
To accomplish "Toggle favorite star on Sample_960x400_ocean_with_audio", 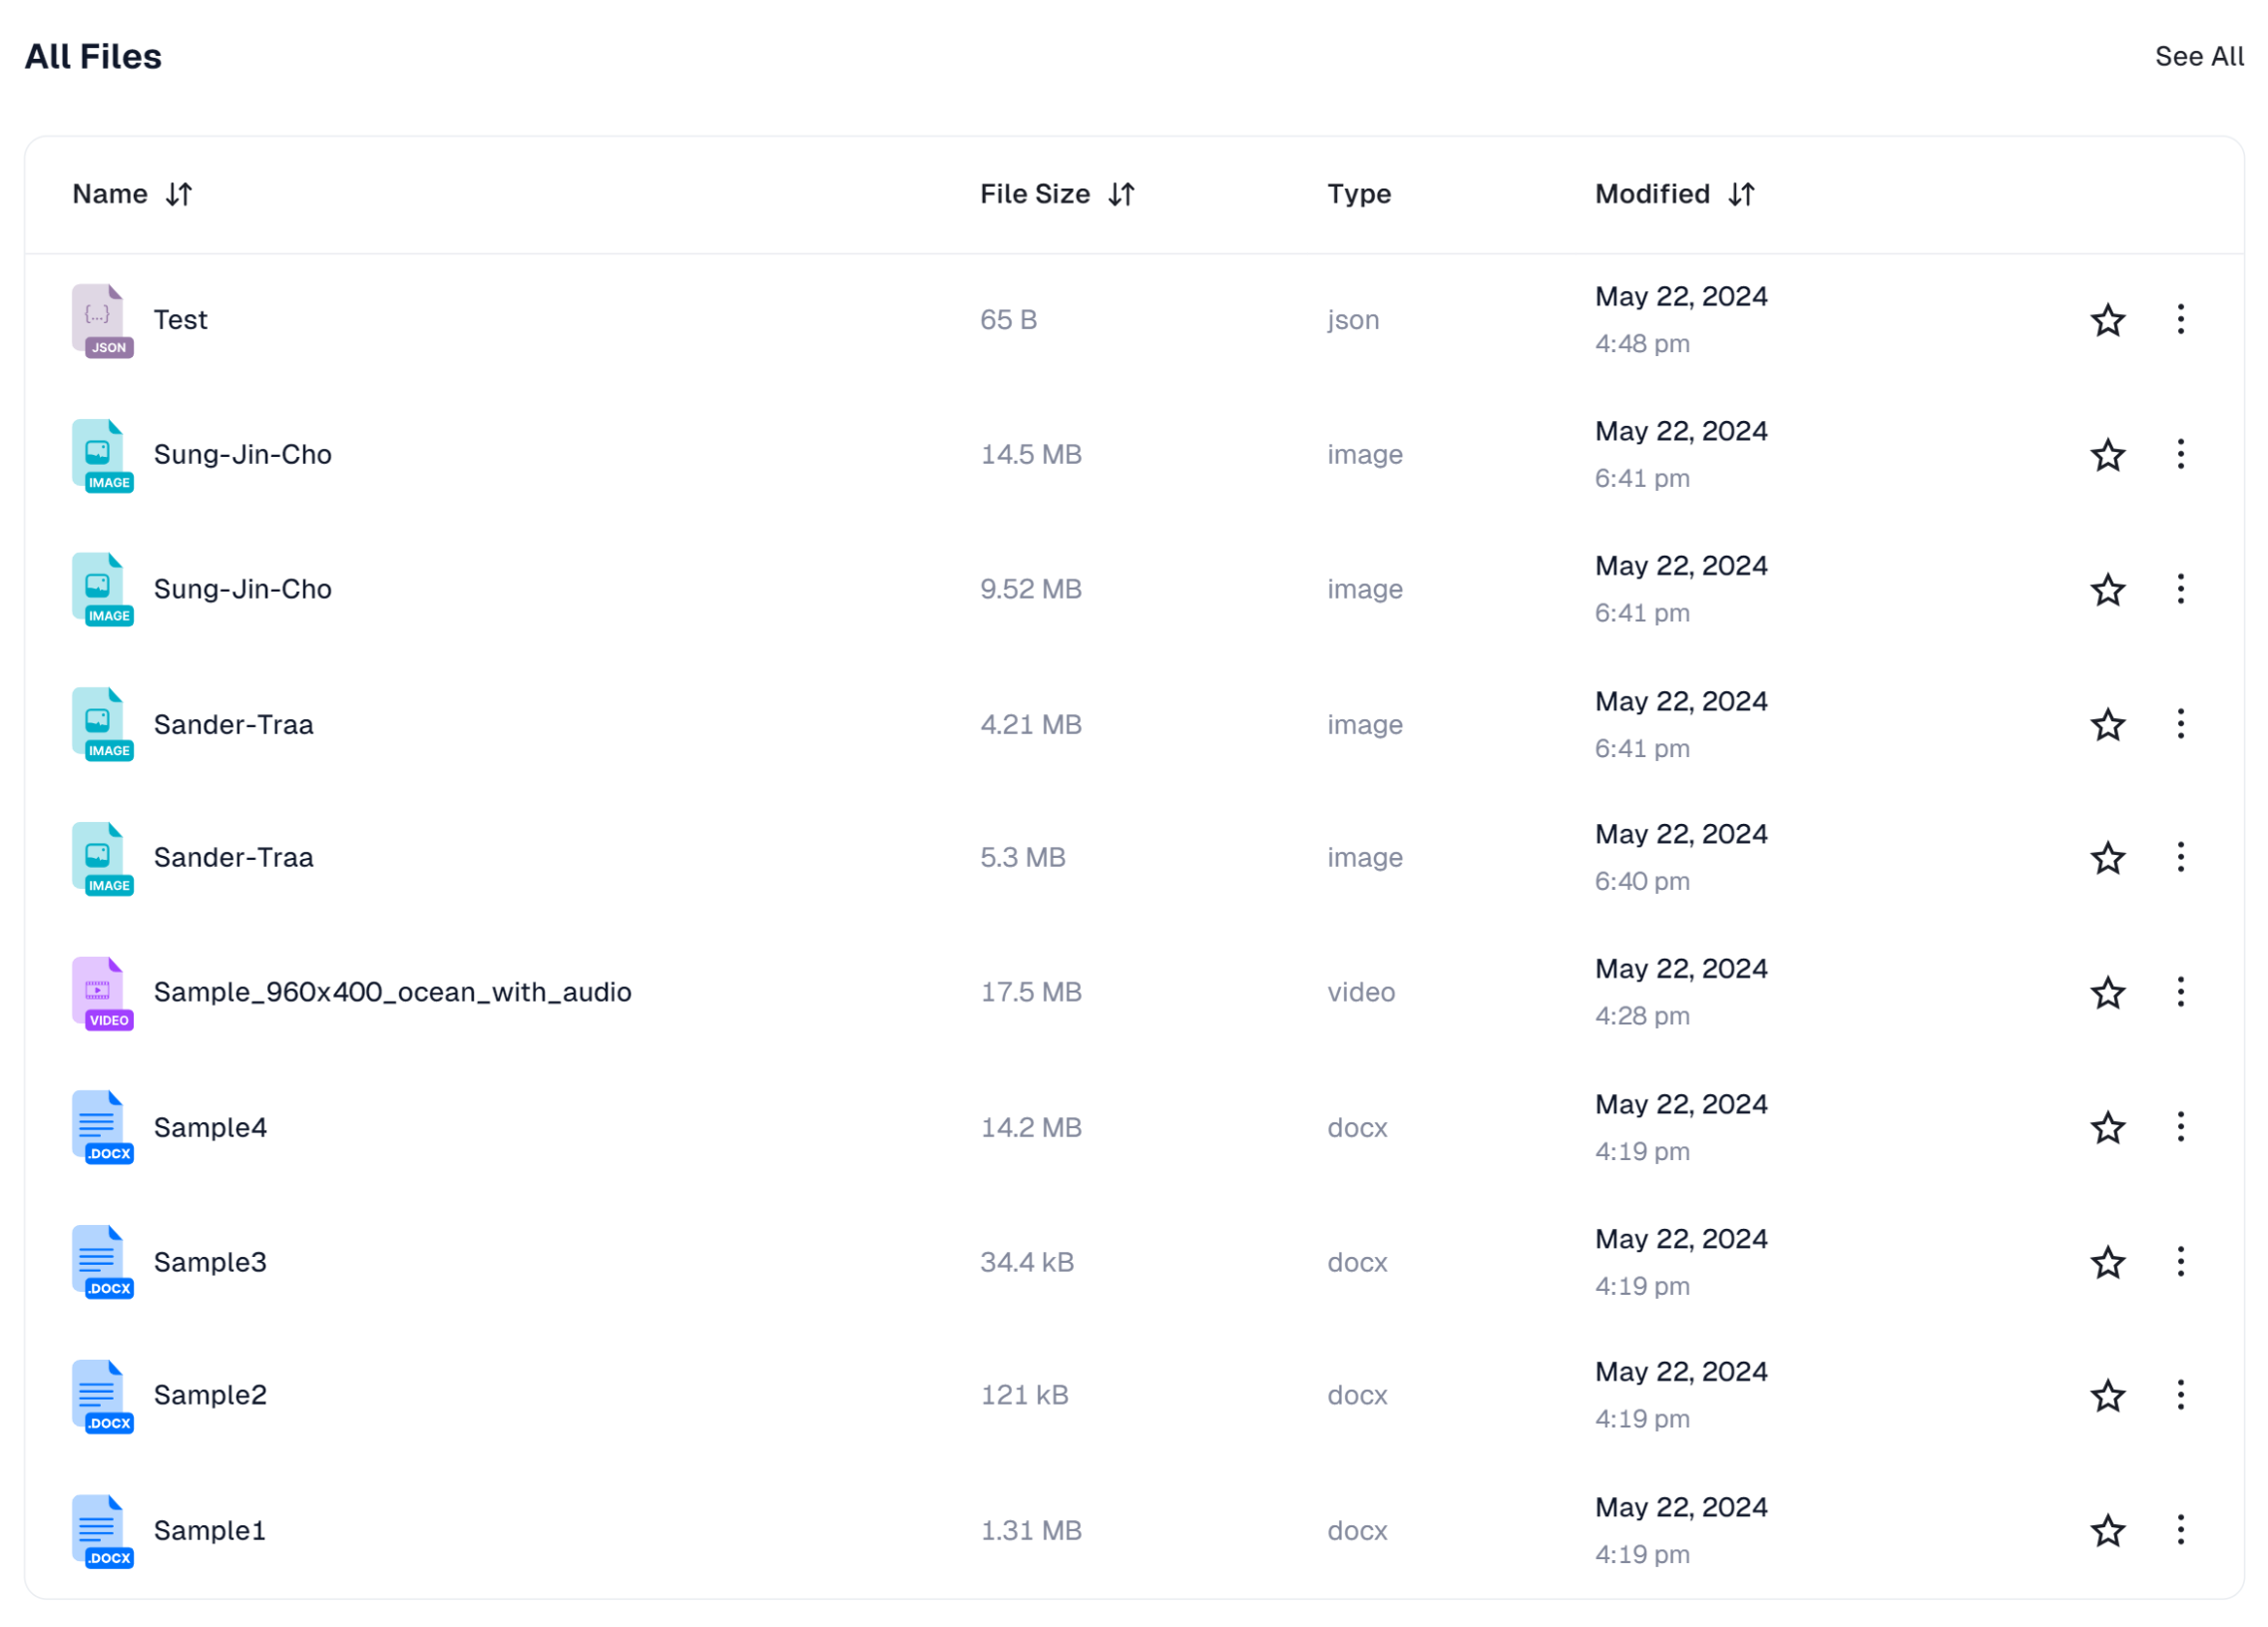I will [2108, 993].
